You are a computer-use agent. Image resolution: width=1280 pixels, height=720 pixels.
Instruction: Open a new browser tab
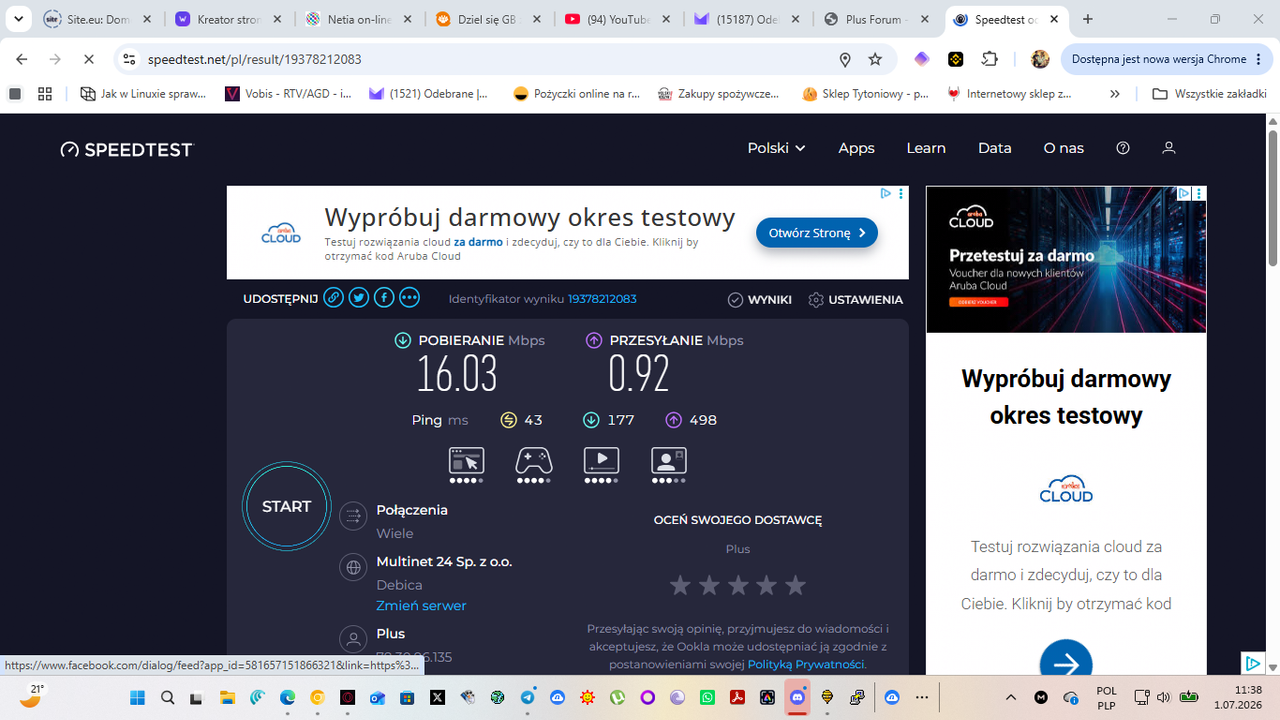click(1088, 19)
